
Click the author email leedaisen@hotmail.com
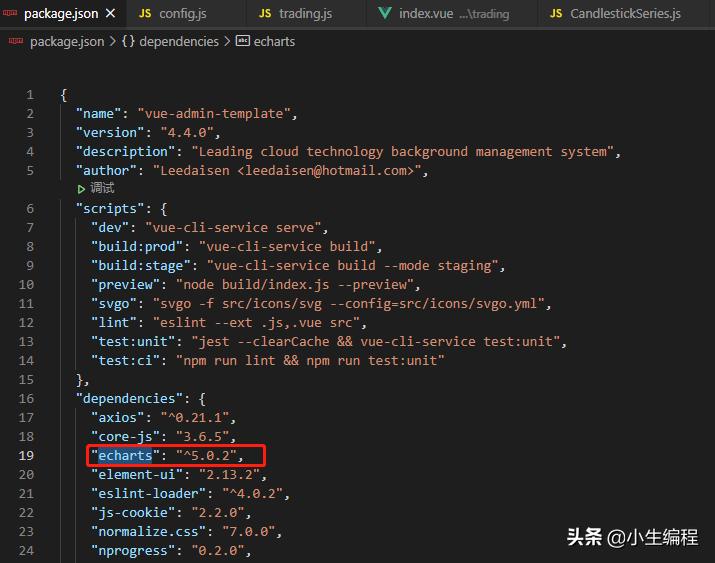point(326,170)
